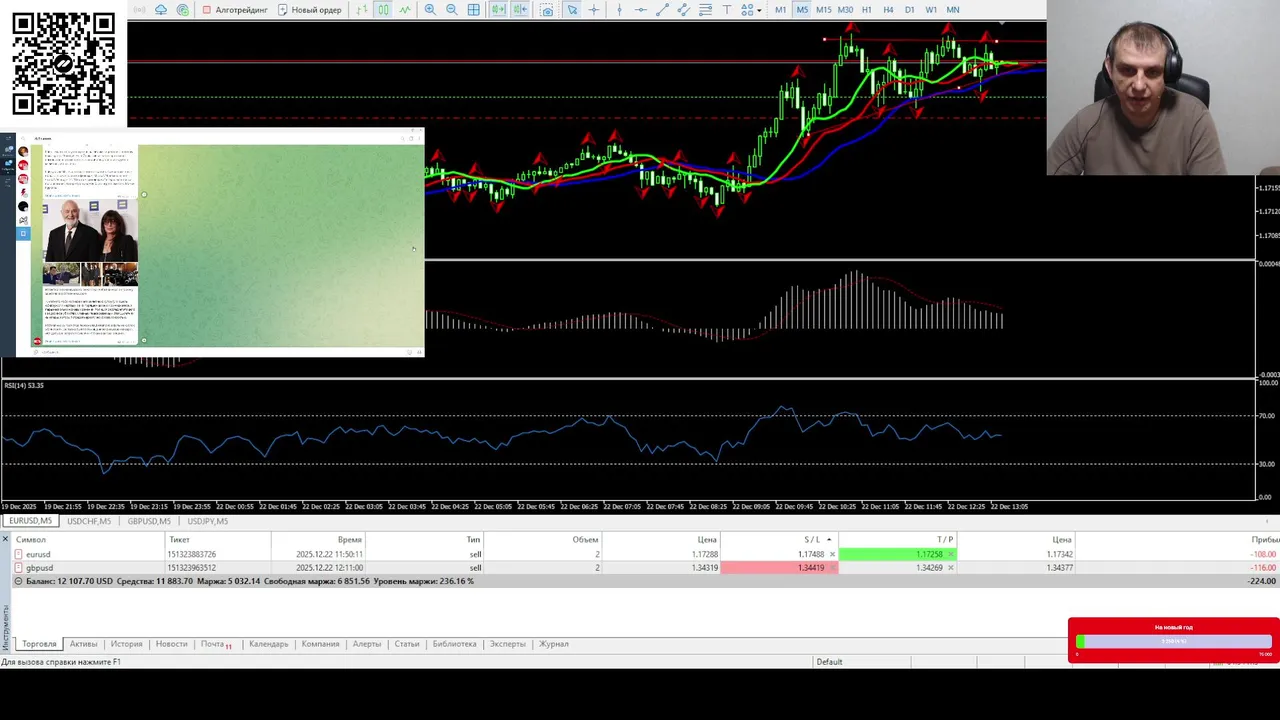1280x720 pixels.
Task: Set timeframe to M1
Action: [x=780, y=9]
